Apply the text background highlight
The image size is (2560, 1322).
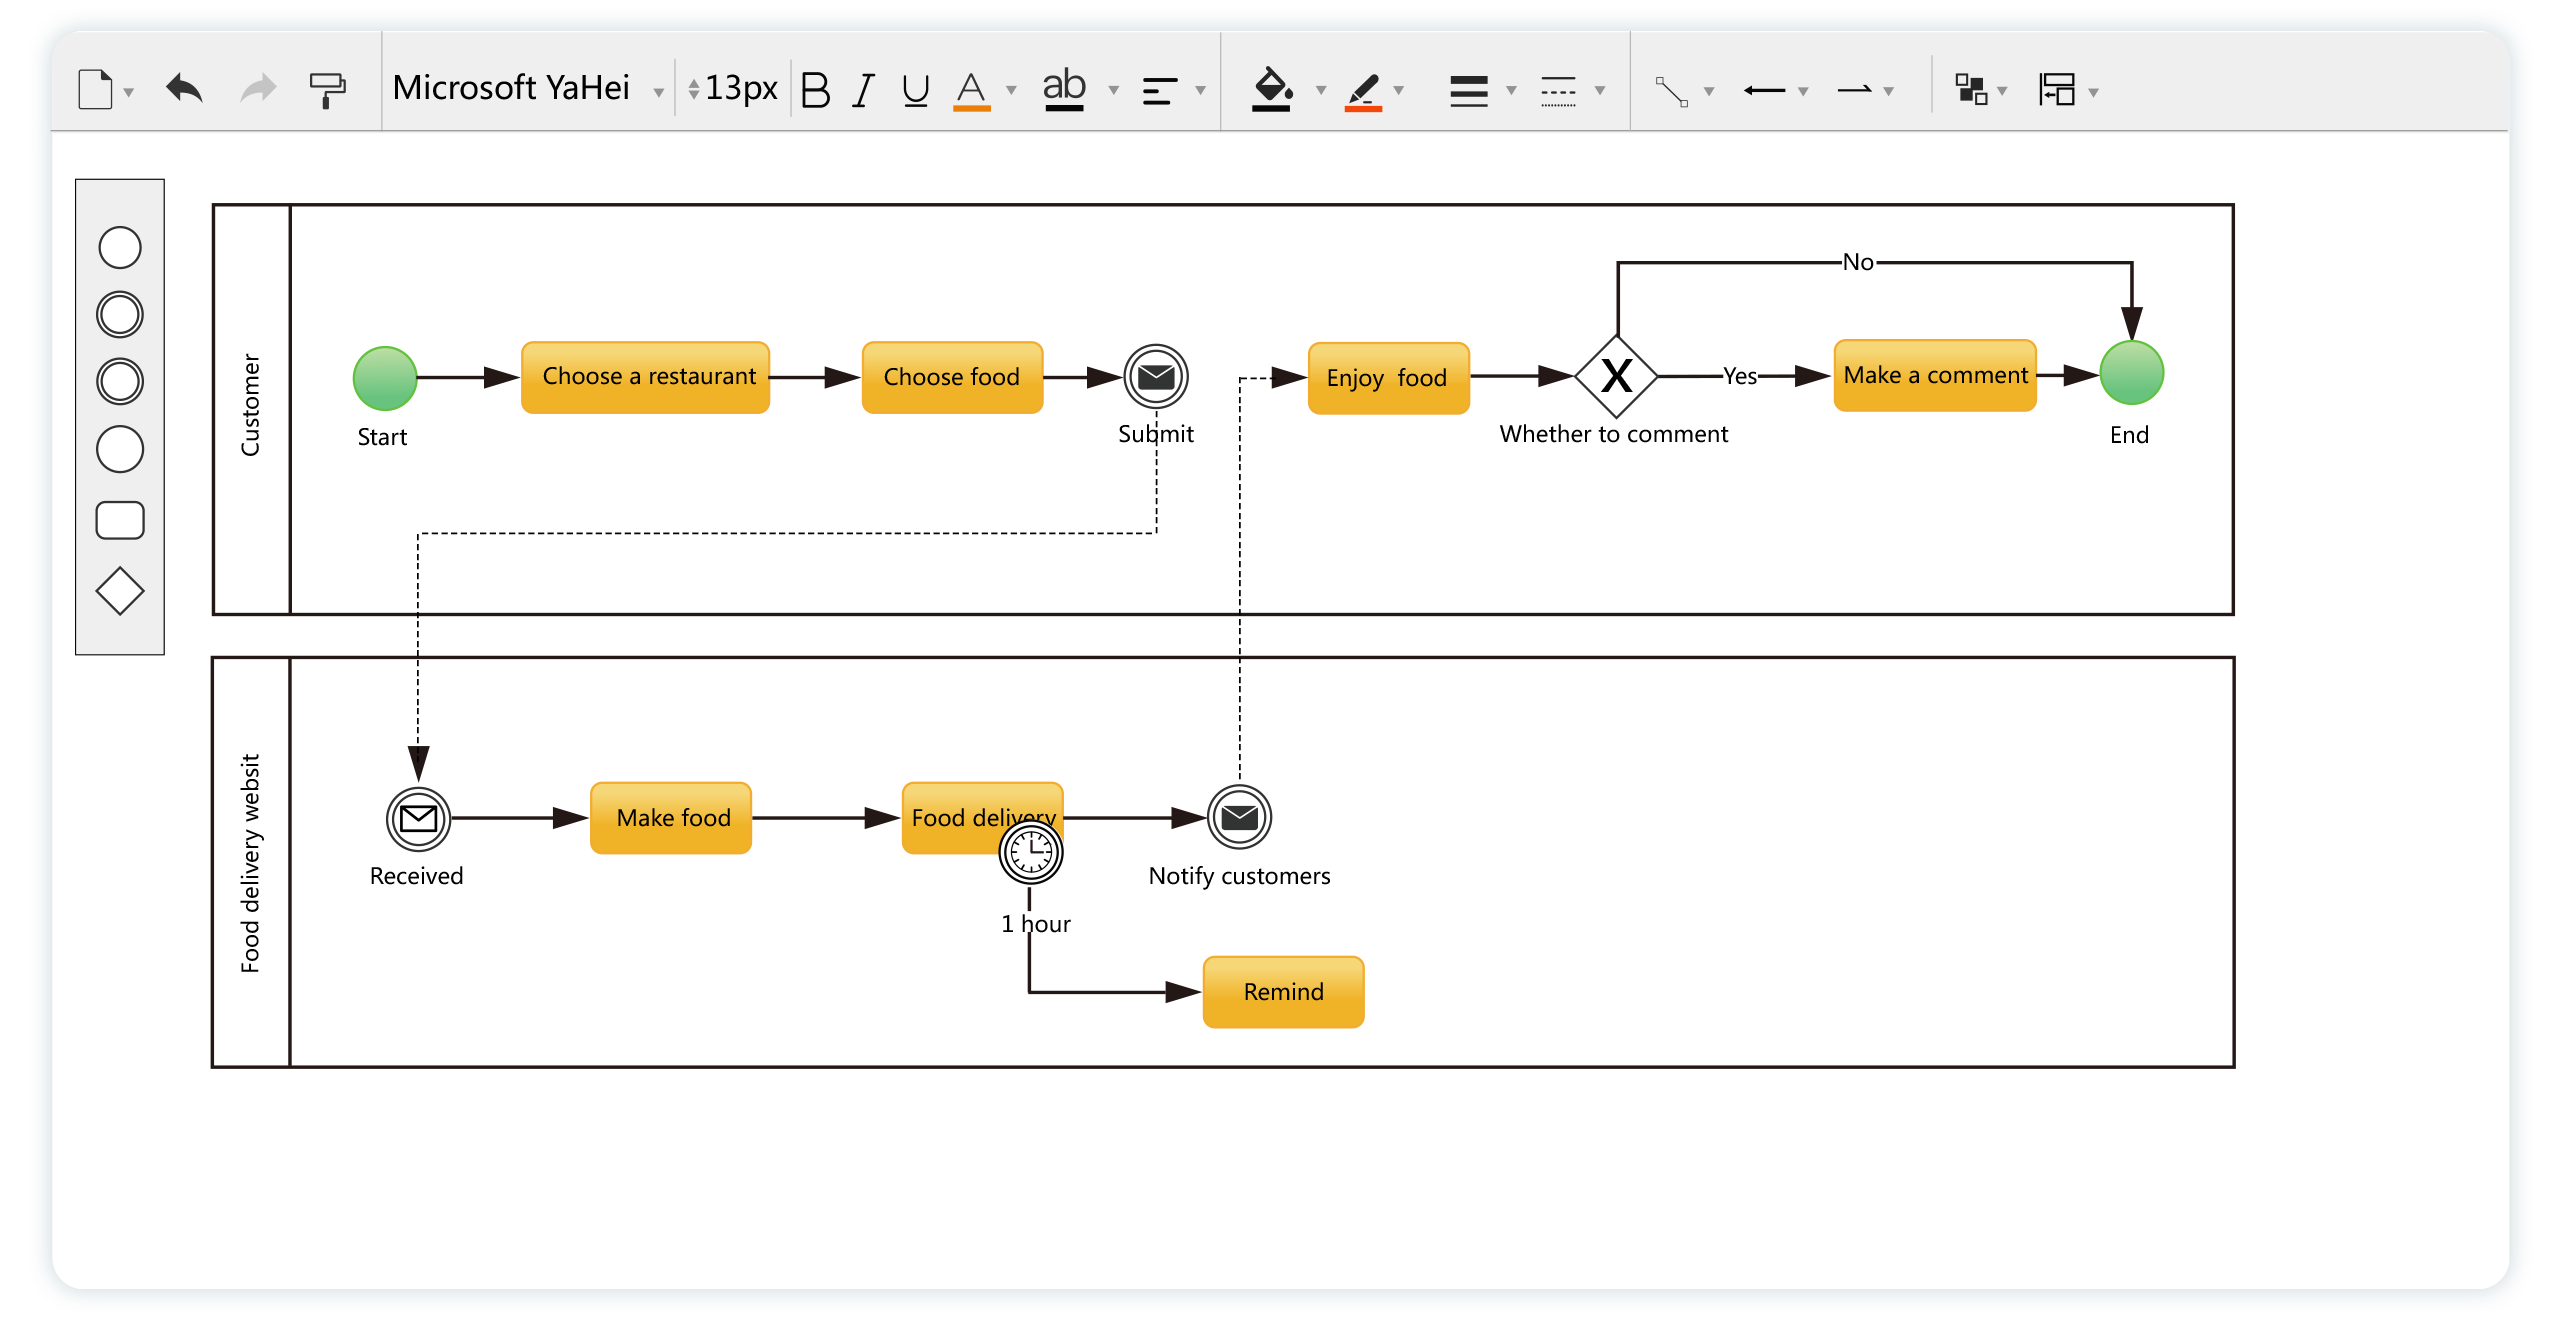(1064, 89)
